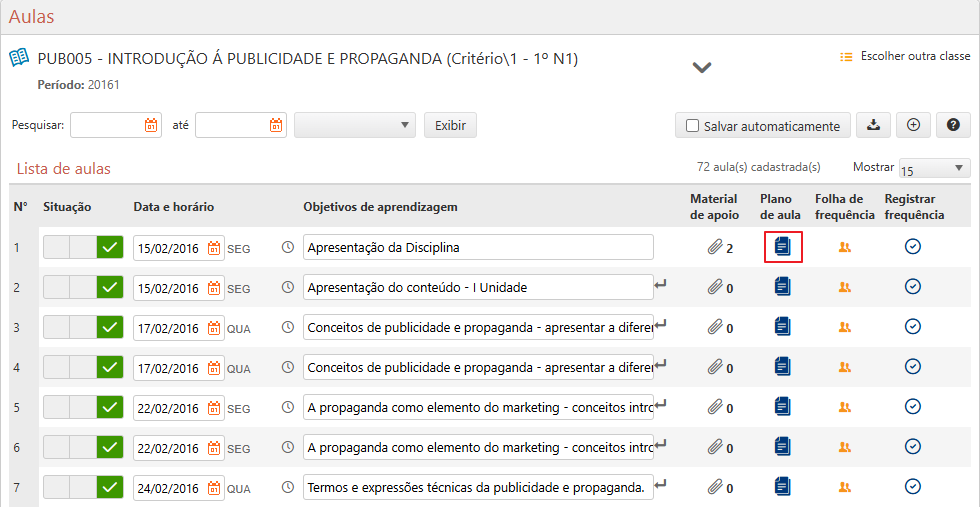Open calendar picker for aula 1 date
Viewport: 980px width, 507px height.
[214, 248]
